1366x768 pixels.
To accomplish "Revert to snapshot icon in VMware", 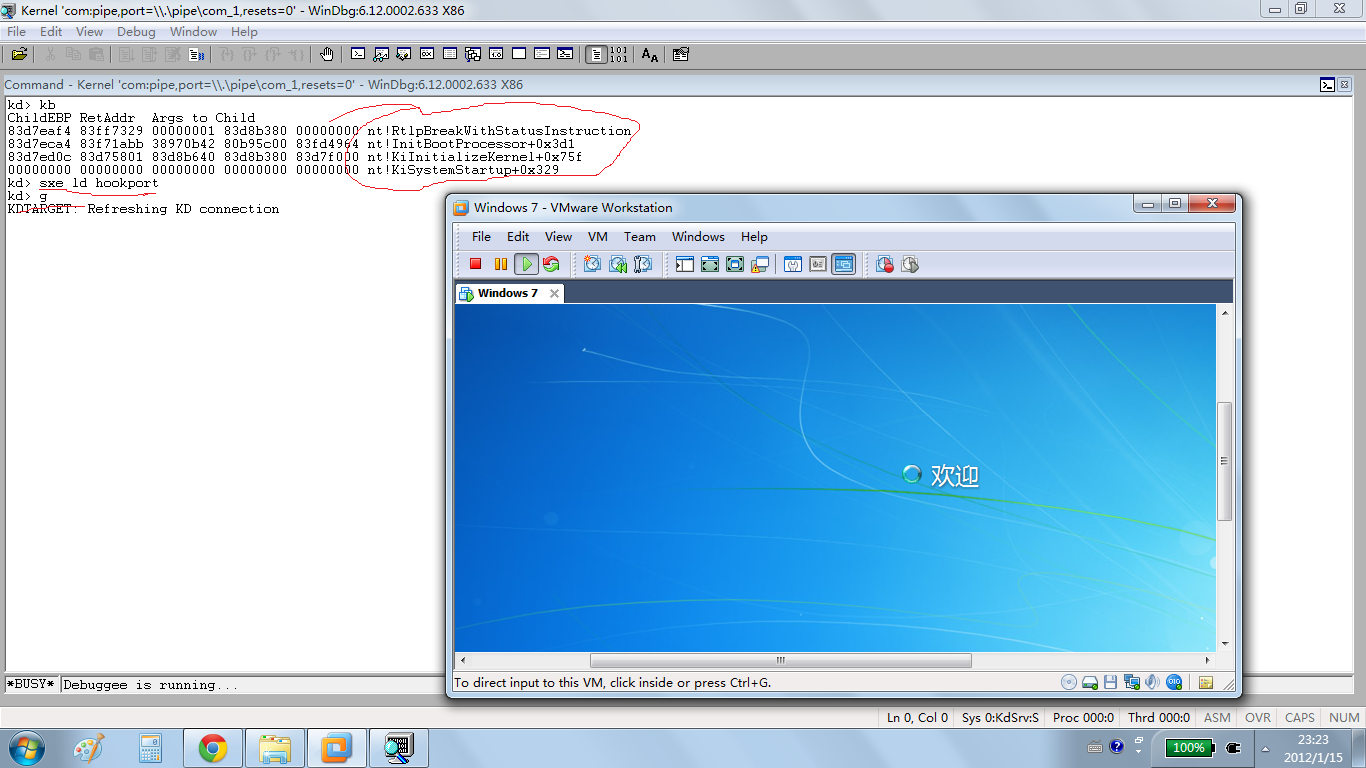I will tap(617, 264).
